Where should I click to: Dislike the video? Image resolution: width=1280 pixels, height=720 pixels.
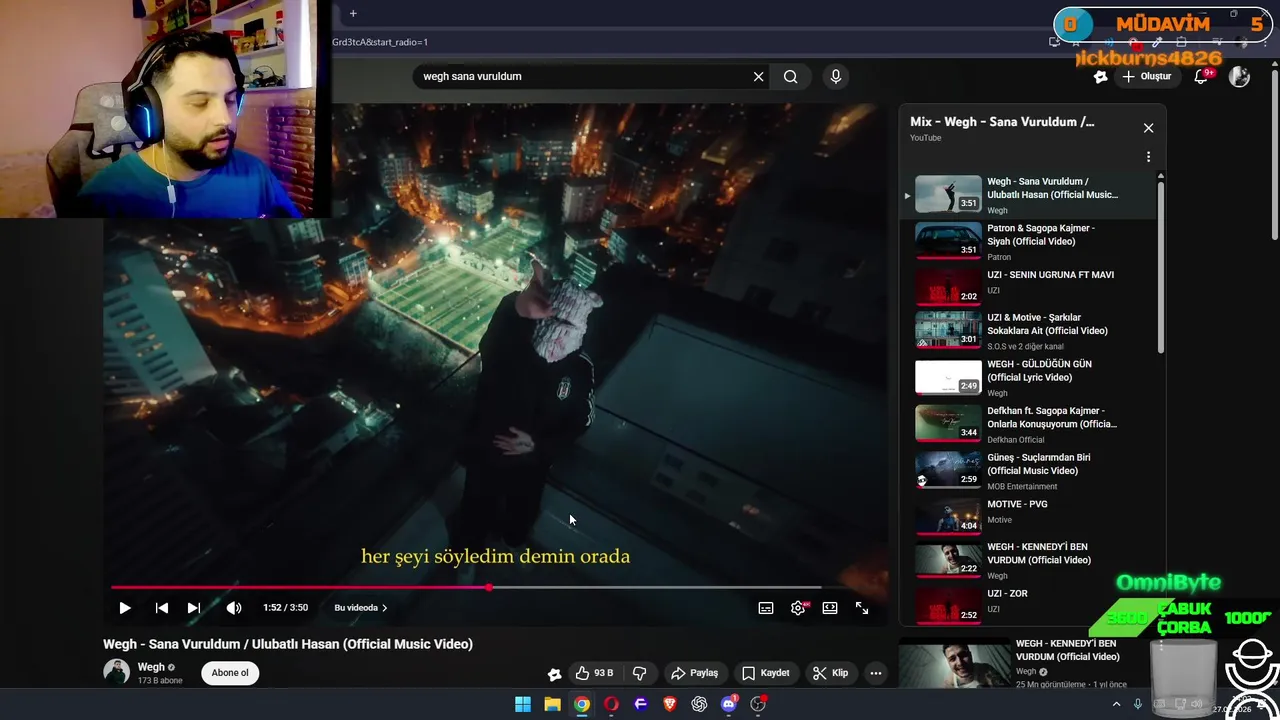click(x=640, y=673)
